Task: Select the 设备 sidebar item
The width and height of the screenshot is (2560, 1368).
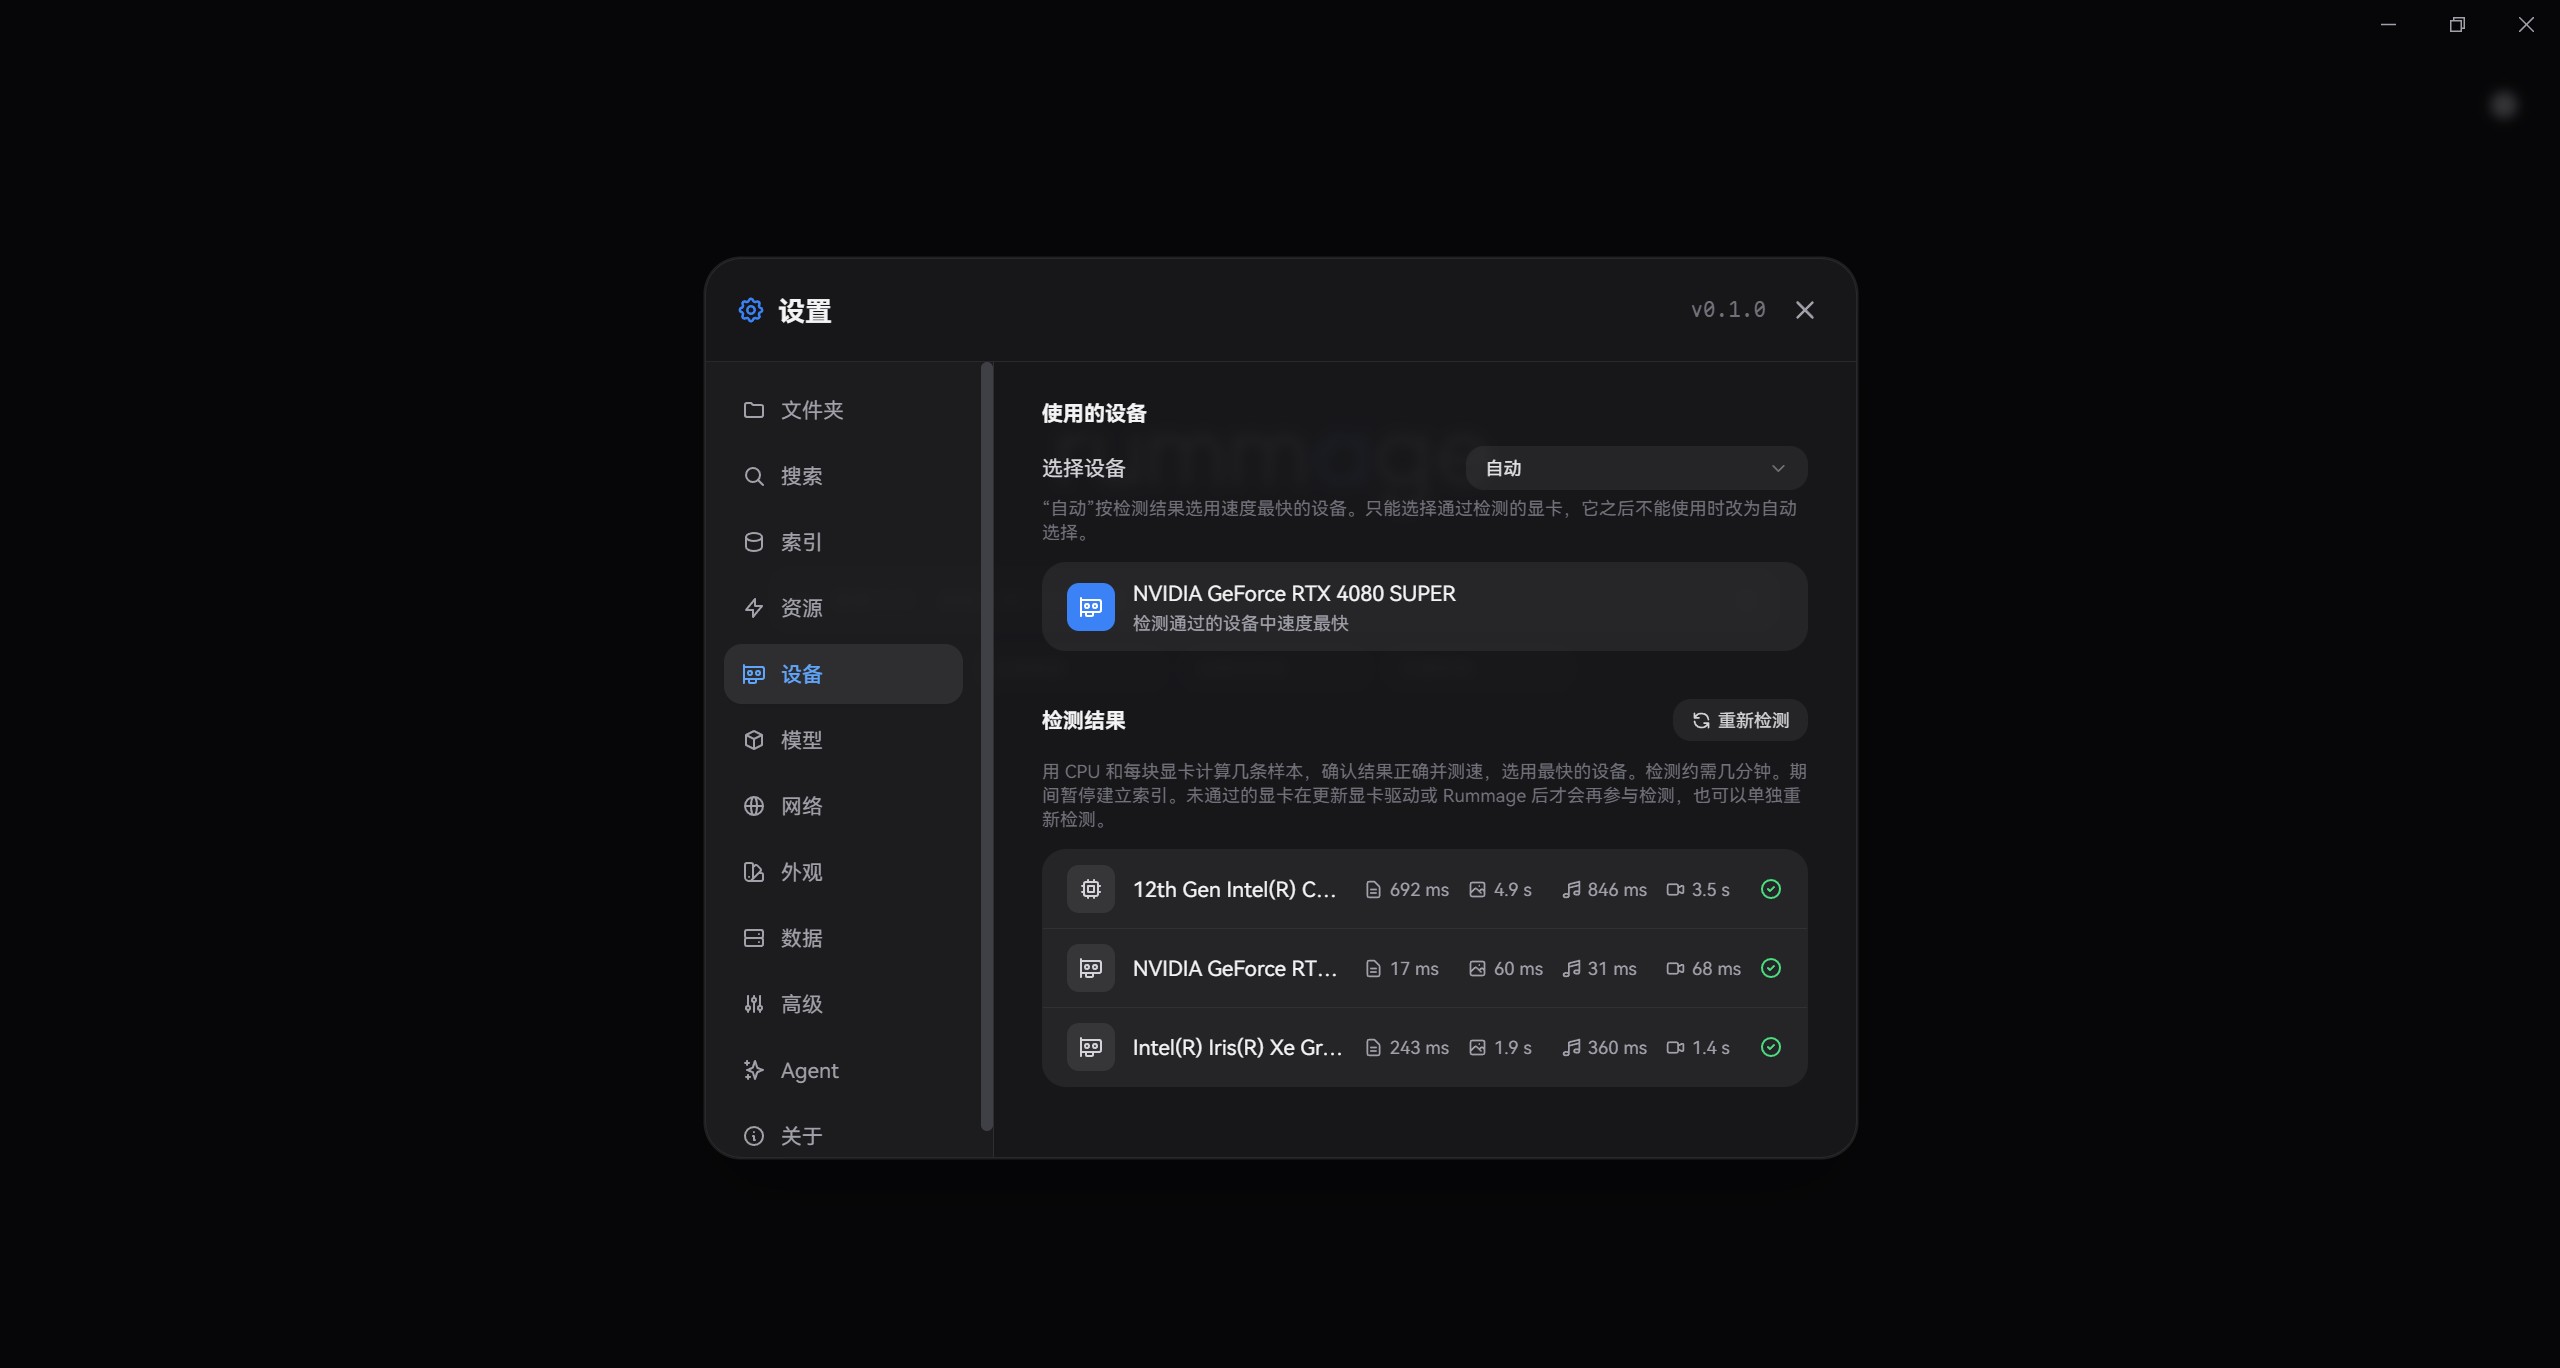Action: [842, 674]
